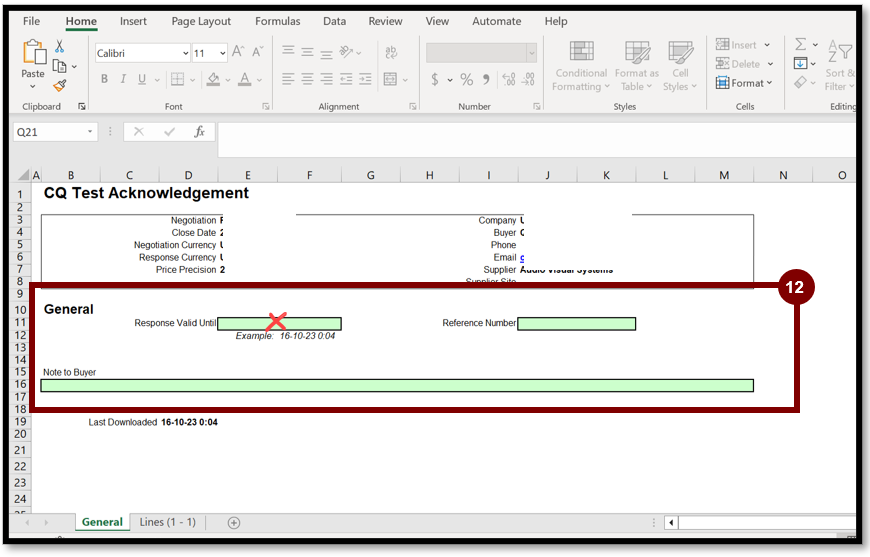The width and height of the screenshot is (870, 557).
Task: Click the Insert Function fx icon
Action: [199, 132]
